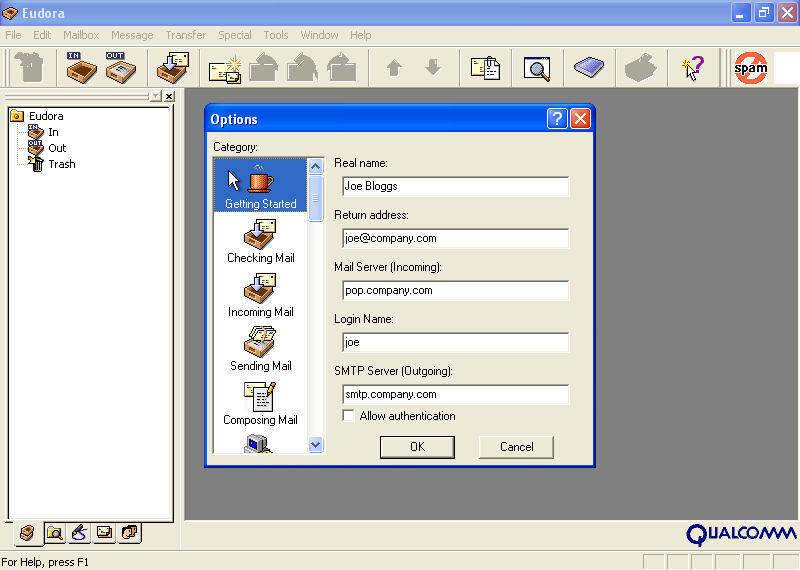Open the File menu
The image size is (800, 570).
point(13,35)
